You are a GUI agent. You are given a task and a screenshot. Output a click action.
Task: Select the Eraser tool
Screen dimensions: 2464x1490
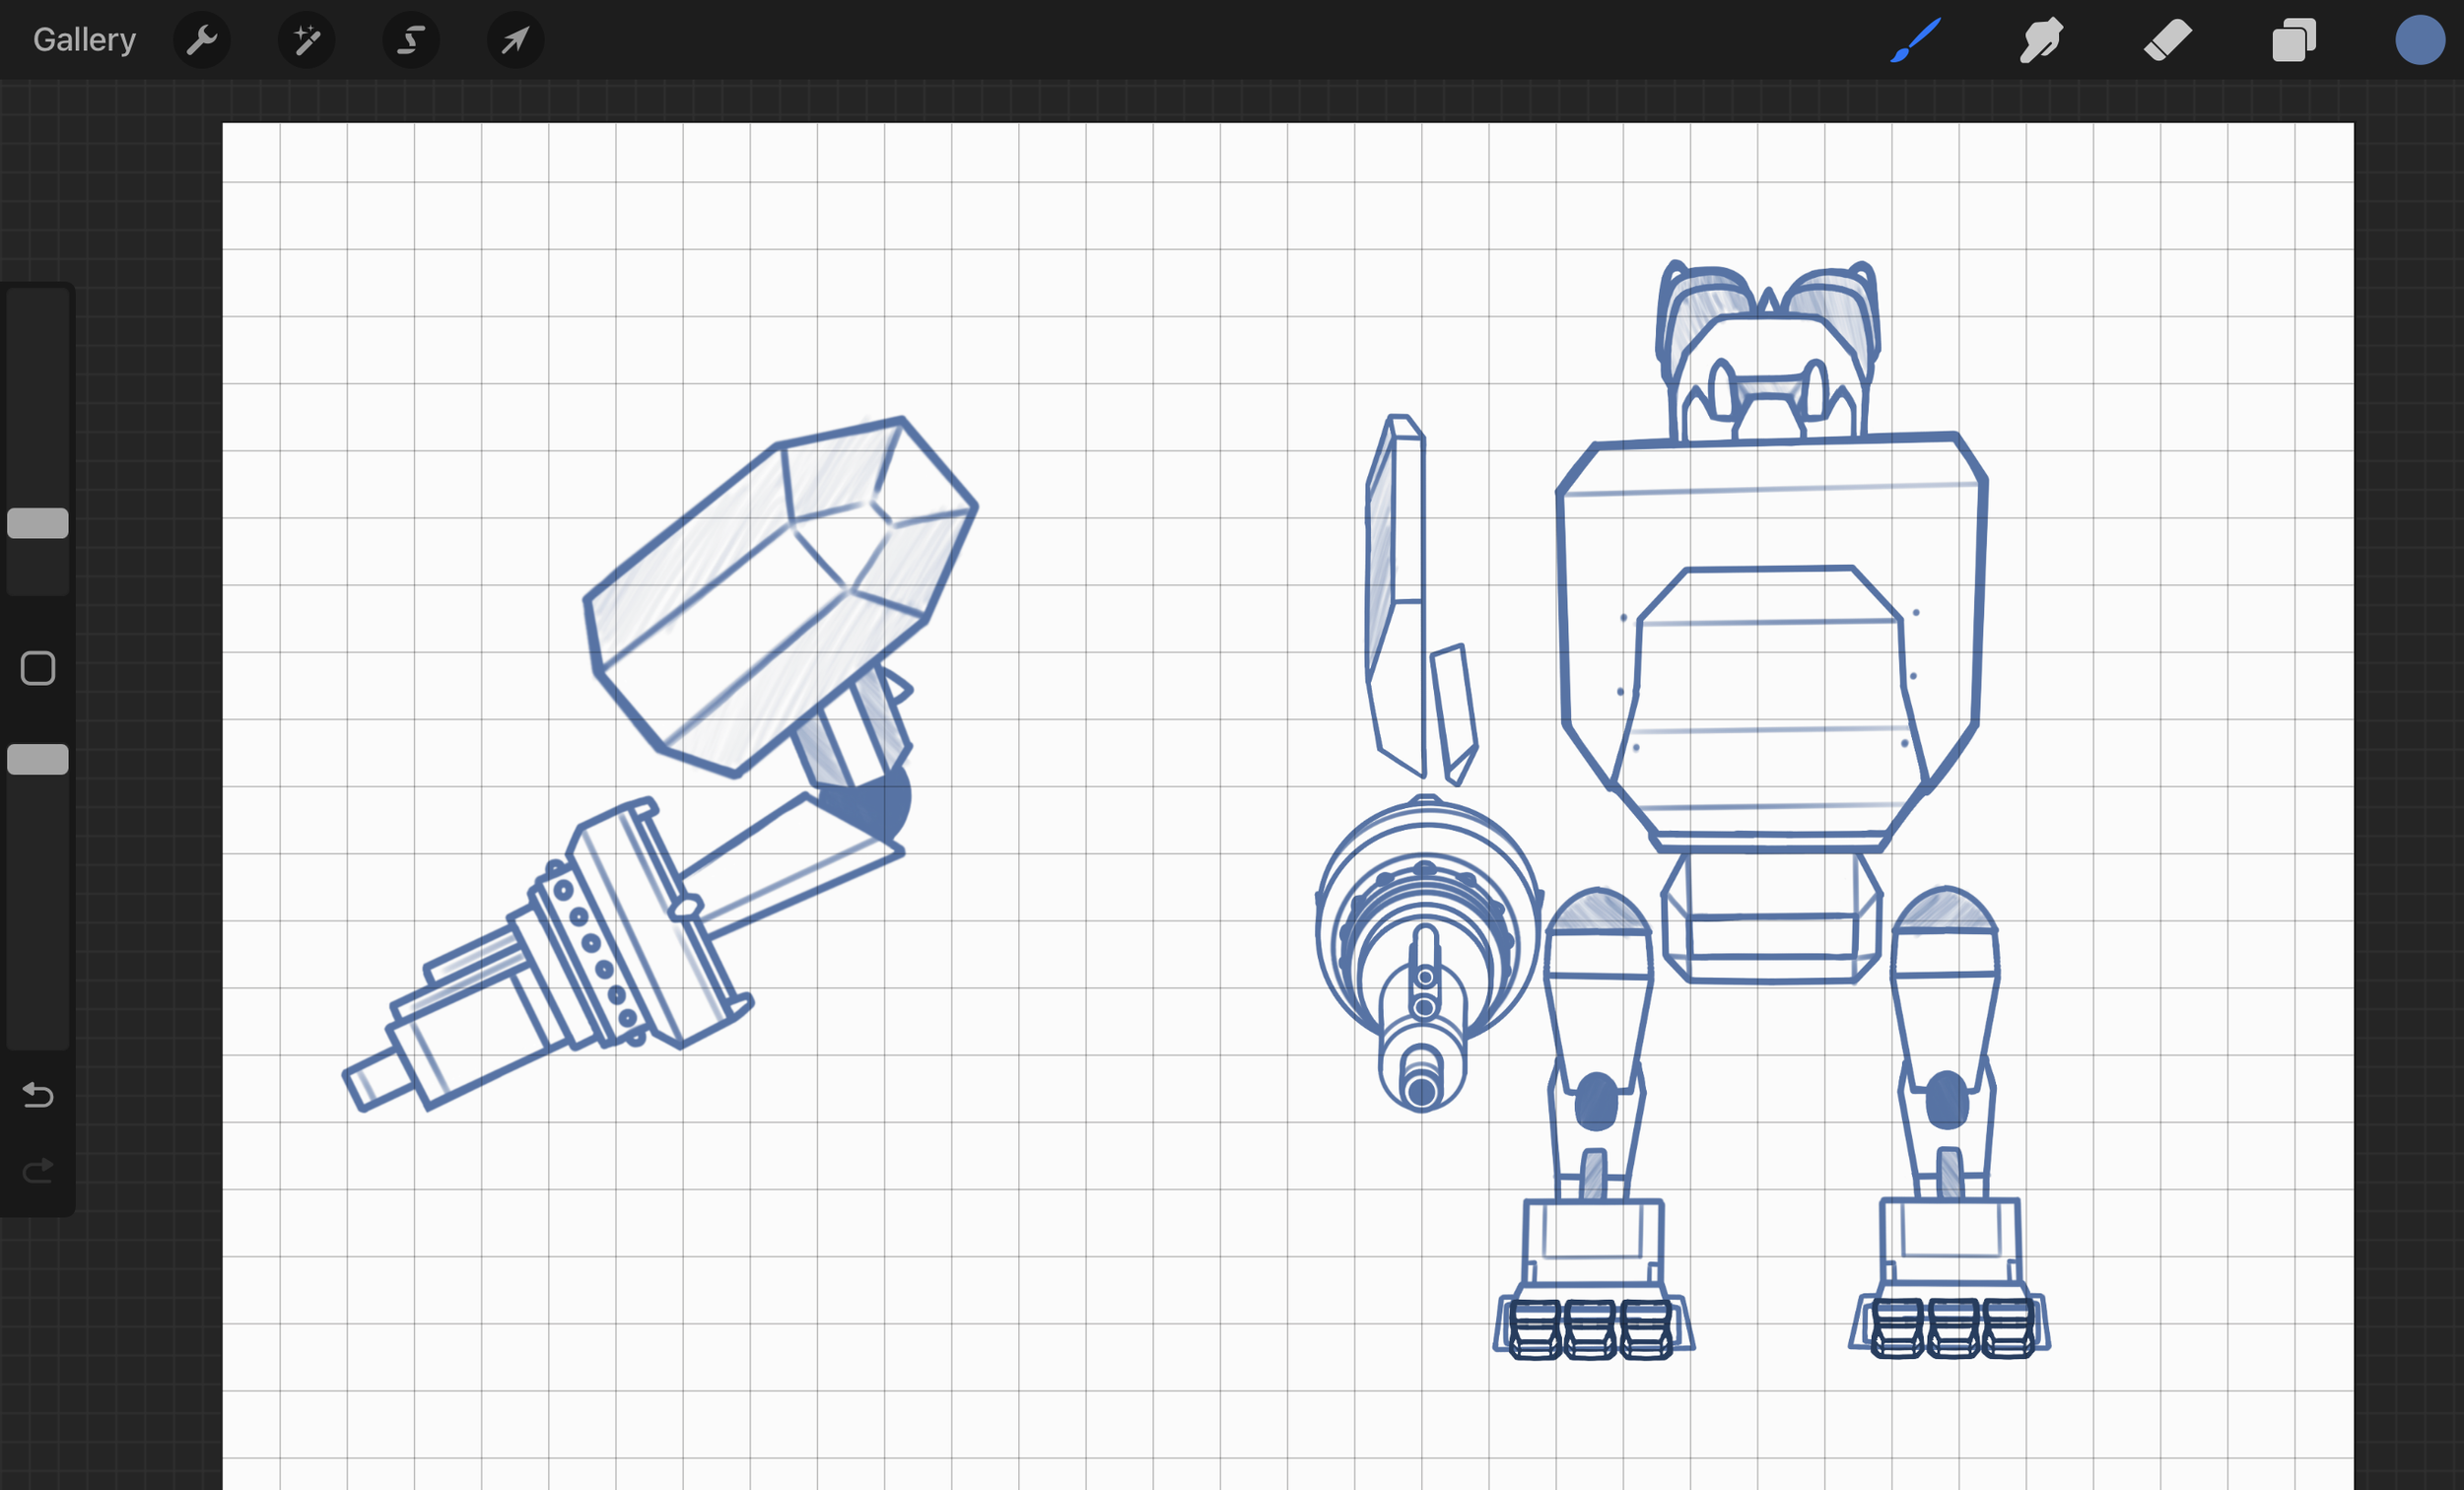tap(2167, 41)
